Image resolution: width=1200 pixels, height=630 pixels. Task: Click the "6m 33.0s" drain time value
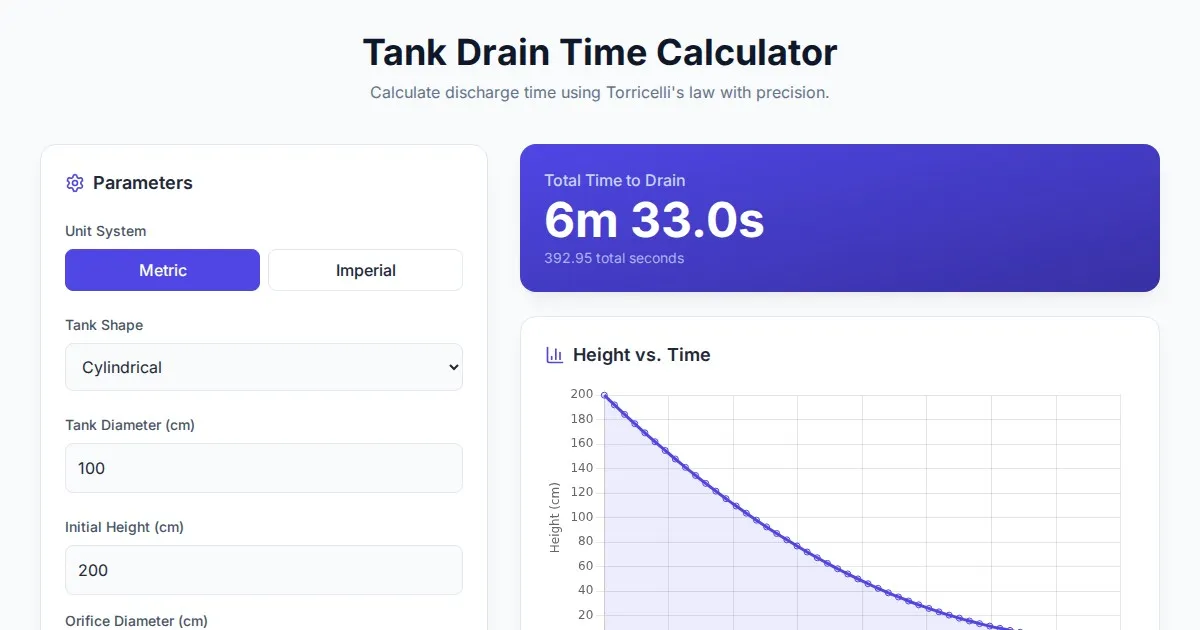point(654,220)
